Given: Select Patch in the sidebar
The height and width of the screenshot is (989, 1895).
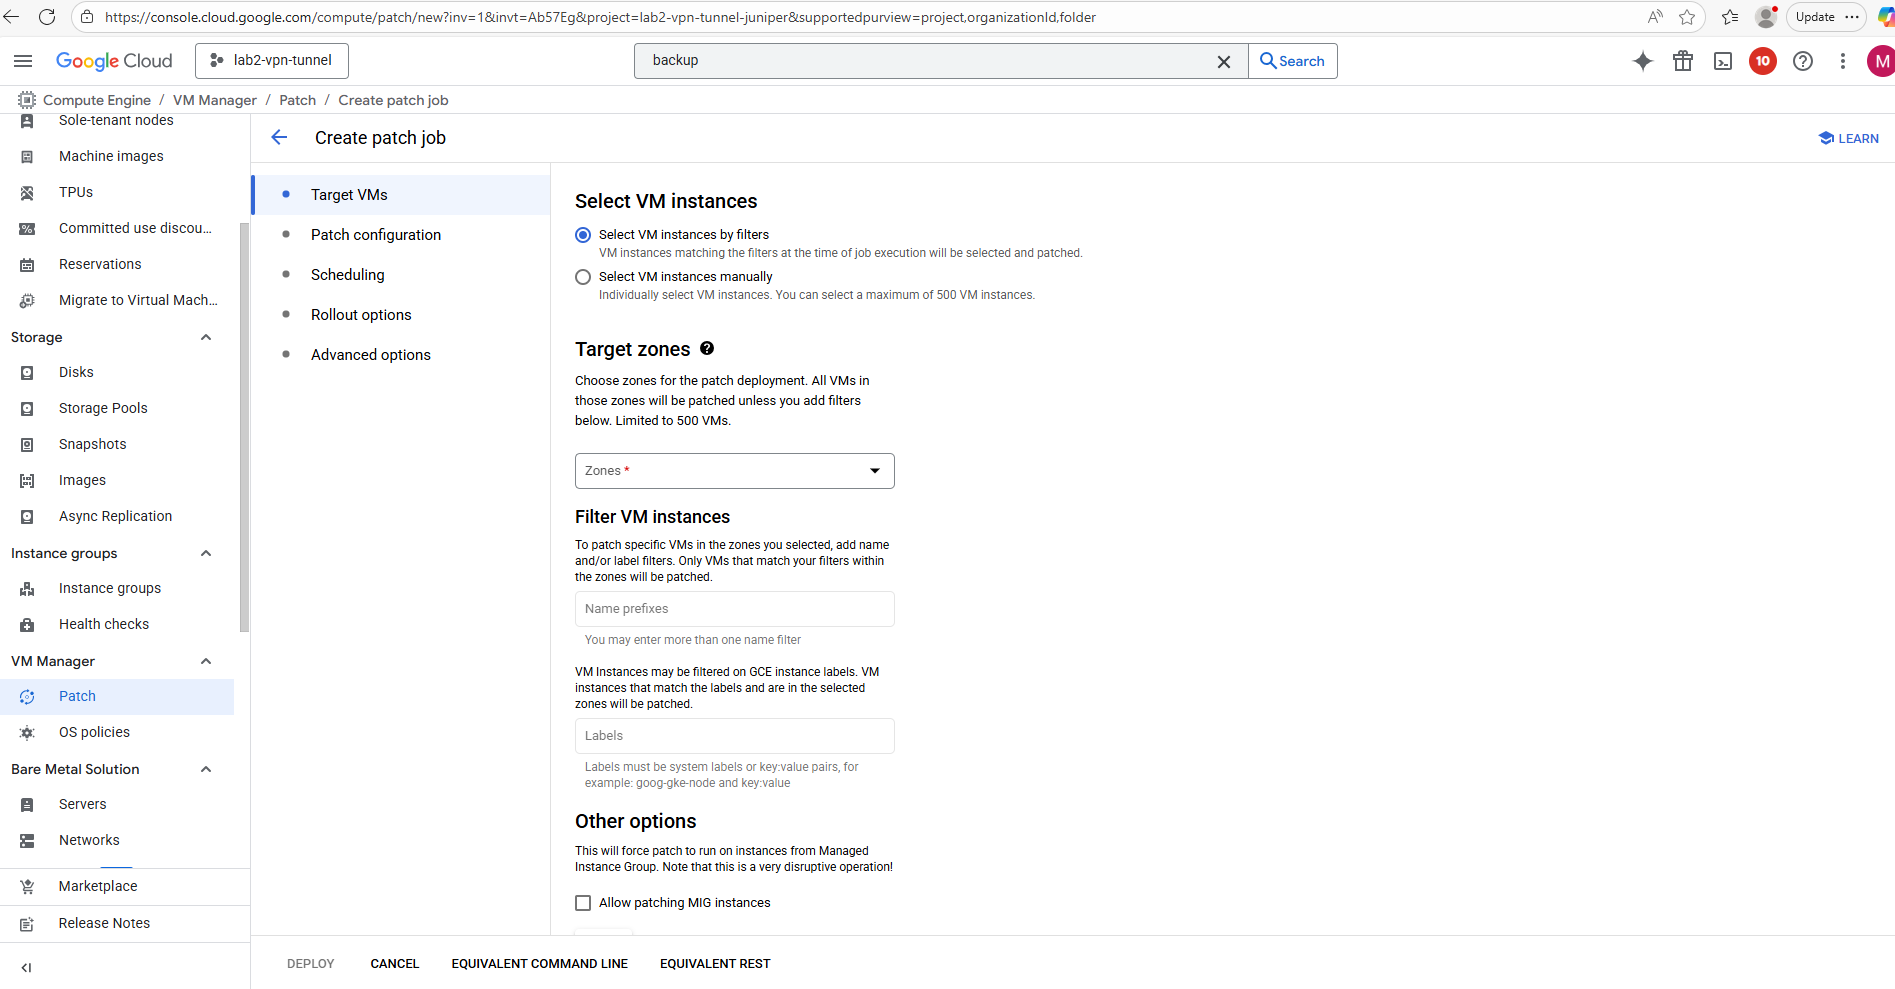Looking at the screenshot, I should tap(117, 697).
